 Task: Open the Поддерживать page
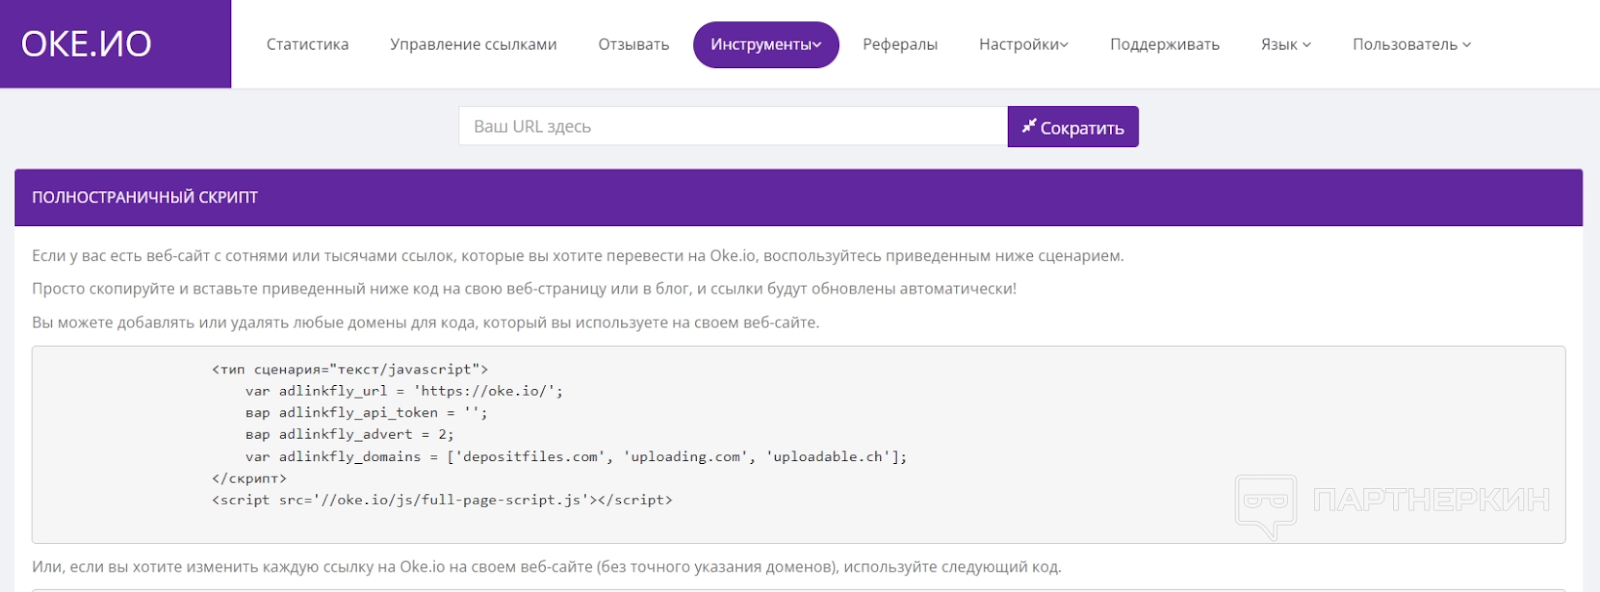(1164, 45)
